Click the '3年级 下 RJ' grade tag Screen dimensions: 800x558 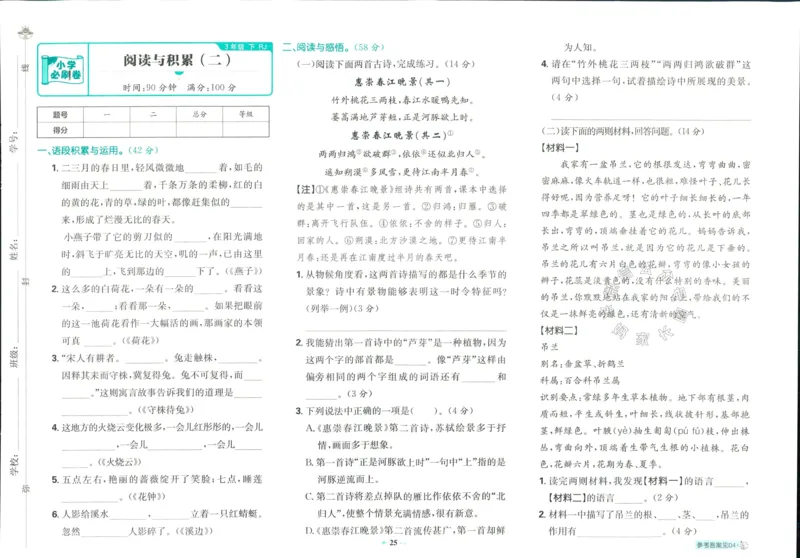tap(245, 46)
